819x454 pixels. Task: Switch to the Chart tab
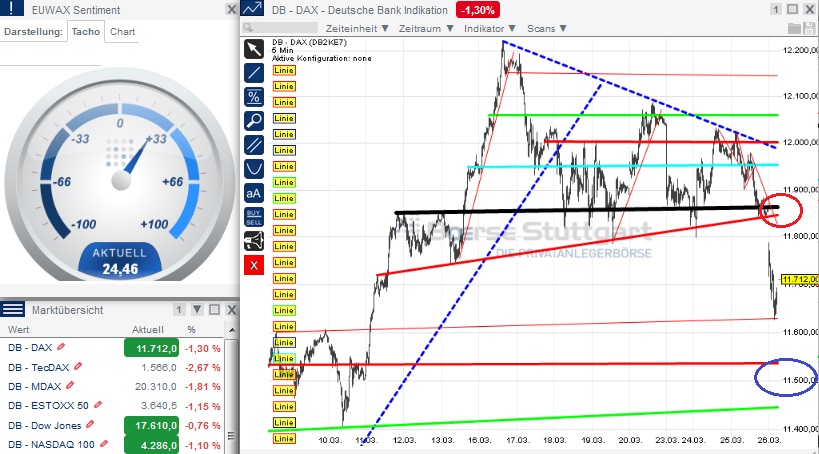122,31
